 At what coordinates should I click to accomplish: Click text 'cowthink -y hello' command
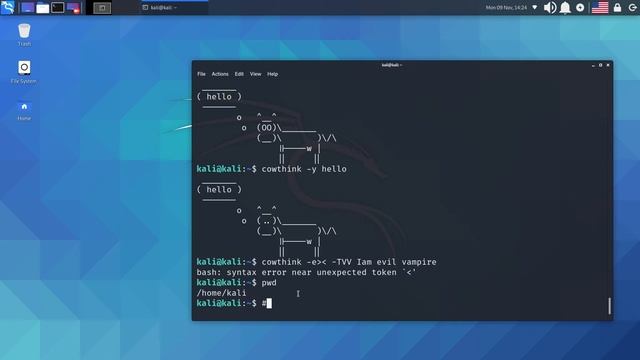(x=304, y=169)
